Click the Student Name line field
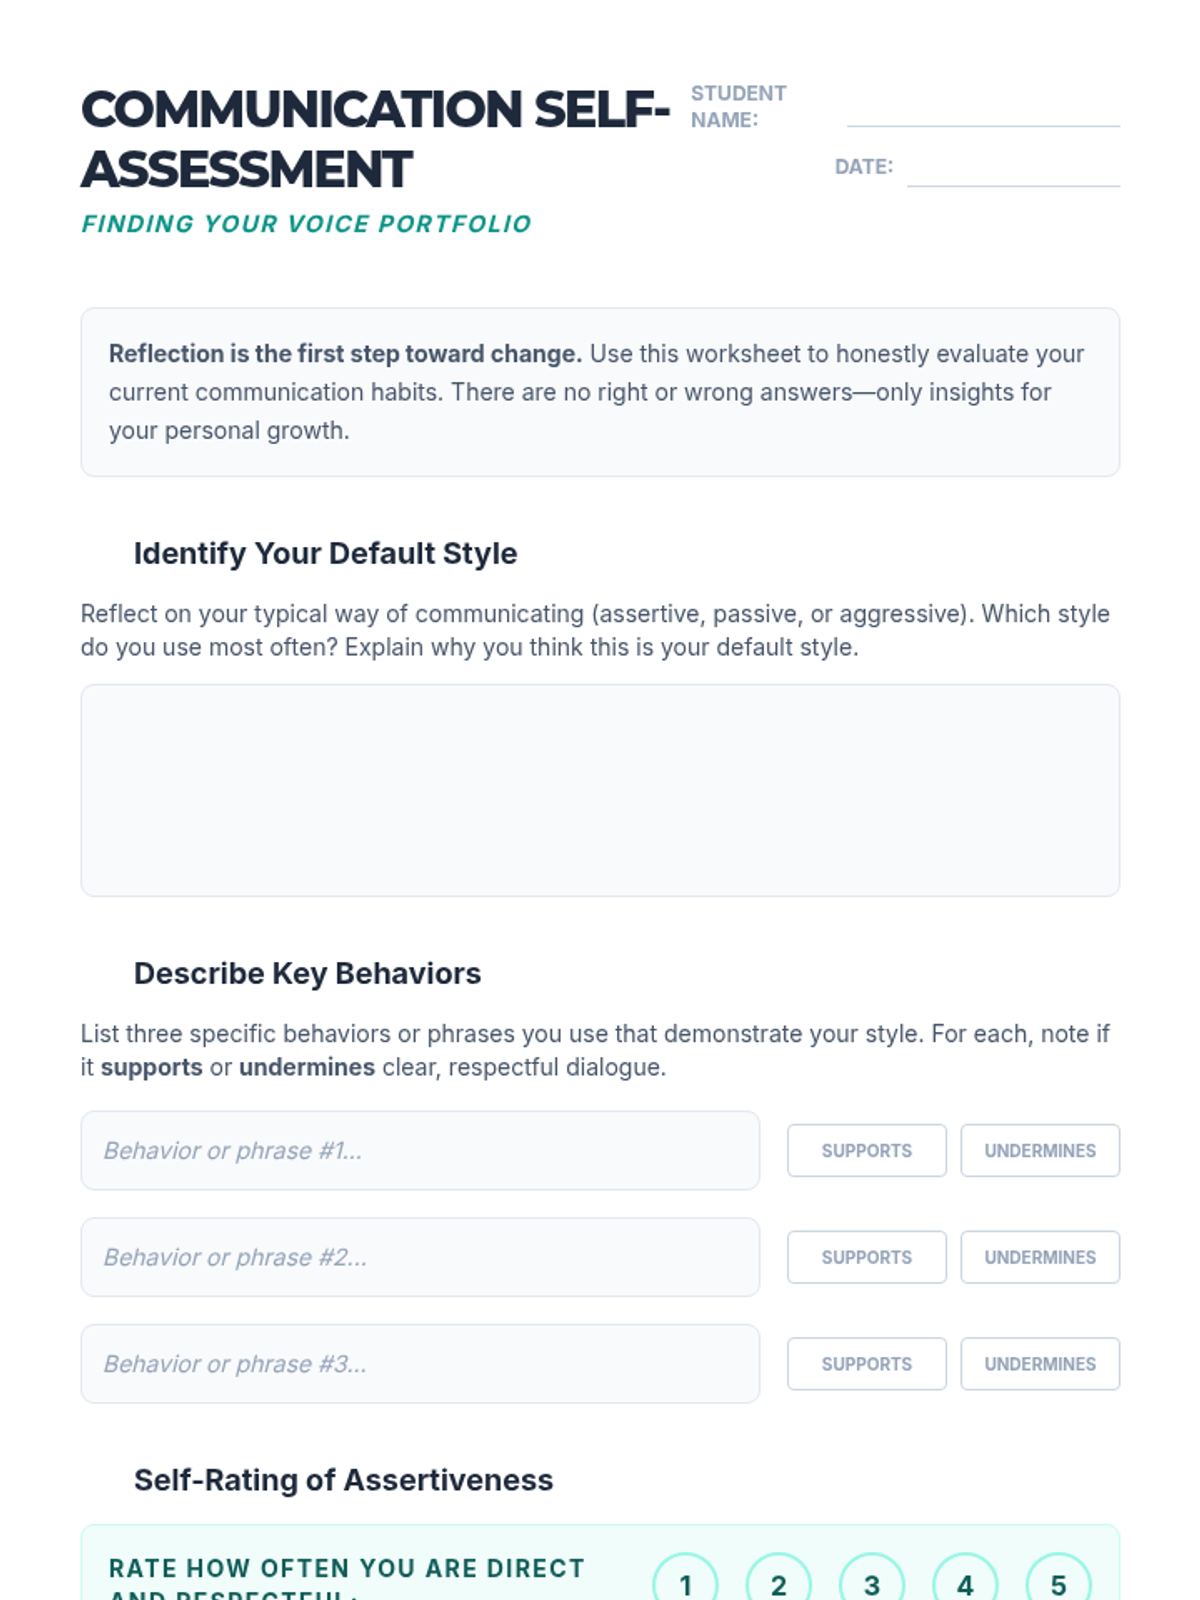1200x1600 pixels. pyautogui.click(x=983, y=110)
